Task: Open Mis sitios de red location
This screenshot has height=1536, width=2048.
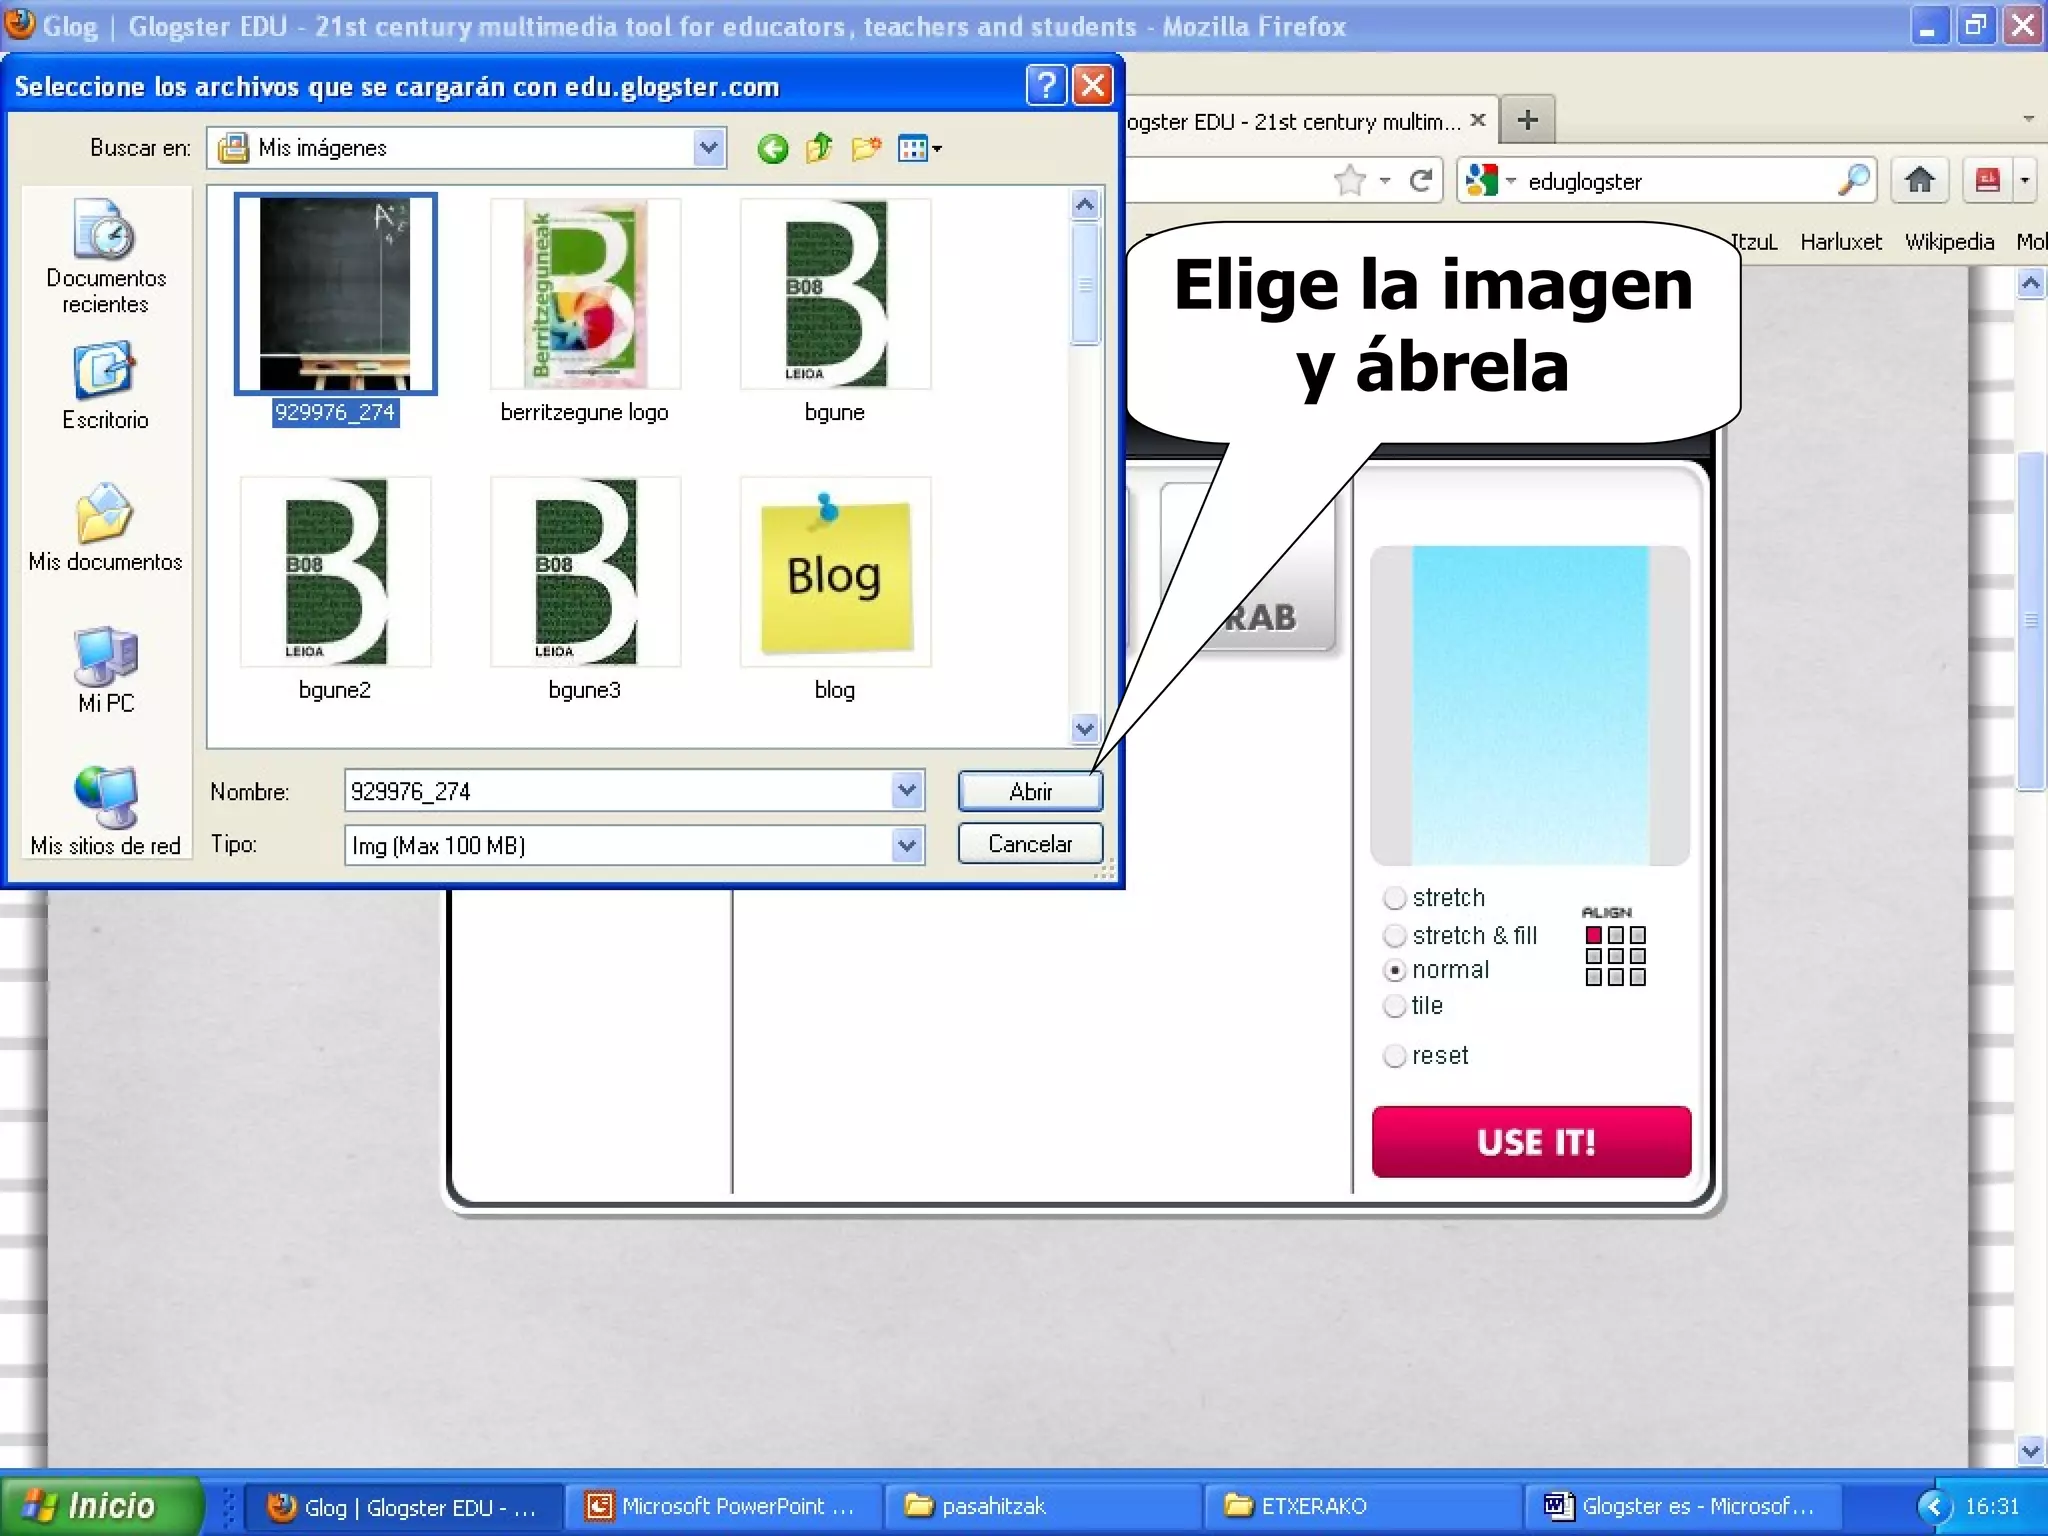Action: tap(105, 811)
